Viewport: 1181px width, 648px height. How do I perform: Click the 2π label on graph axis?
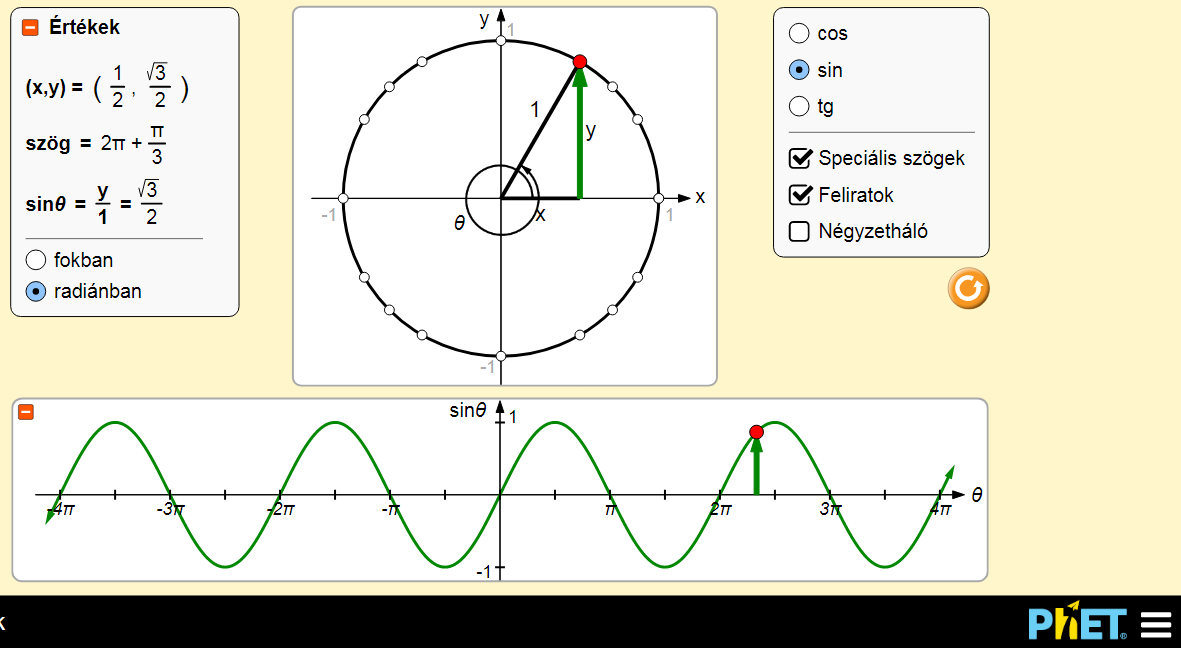[720, 509]
